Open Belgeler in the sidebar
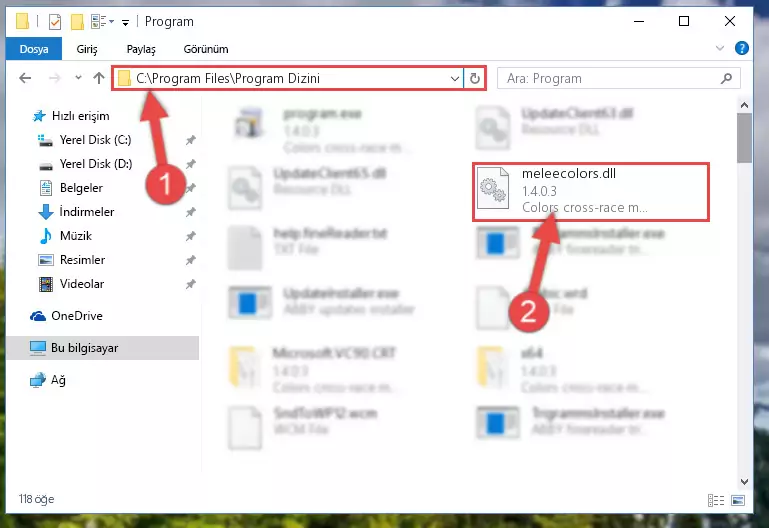 pos(71,188)
